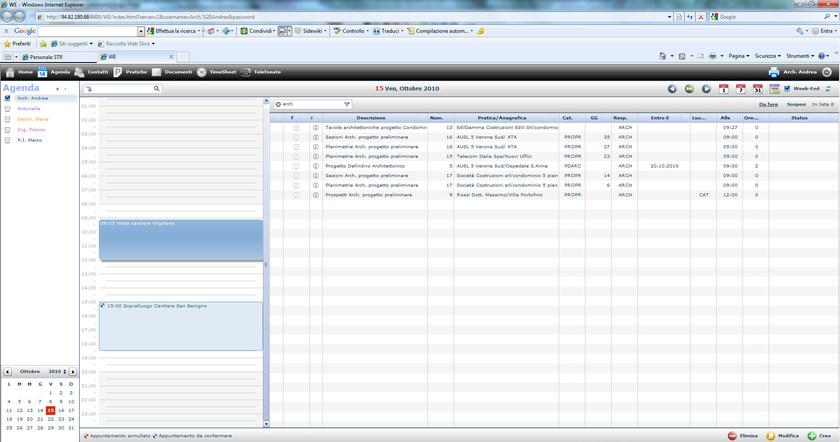Open the filter dropdown beside arch field

(347, 104)
